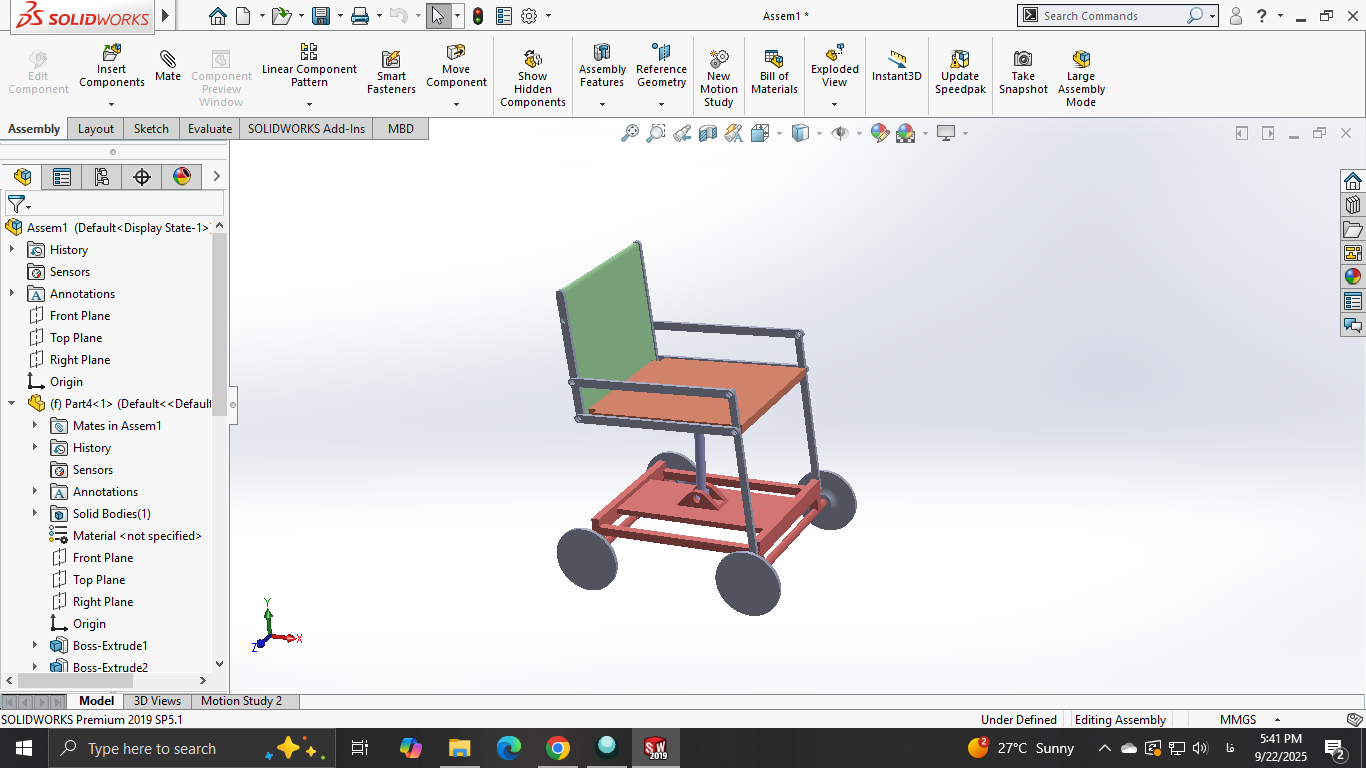Open SOLIDWORKS Add-Ins tab
Image resolution: width=1366 pixels, height=768 pixels.
click(x=306, y=128)
